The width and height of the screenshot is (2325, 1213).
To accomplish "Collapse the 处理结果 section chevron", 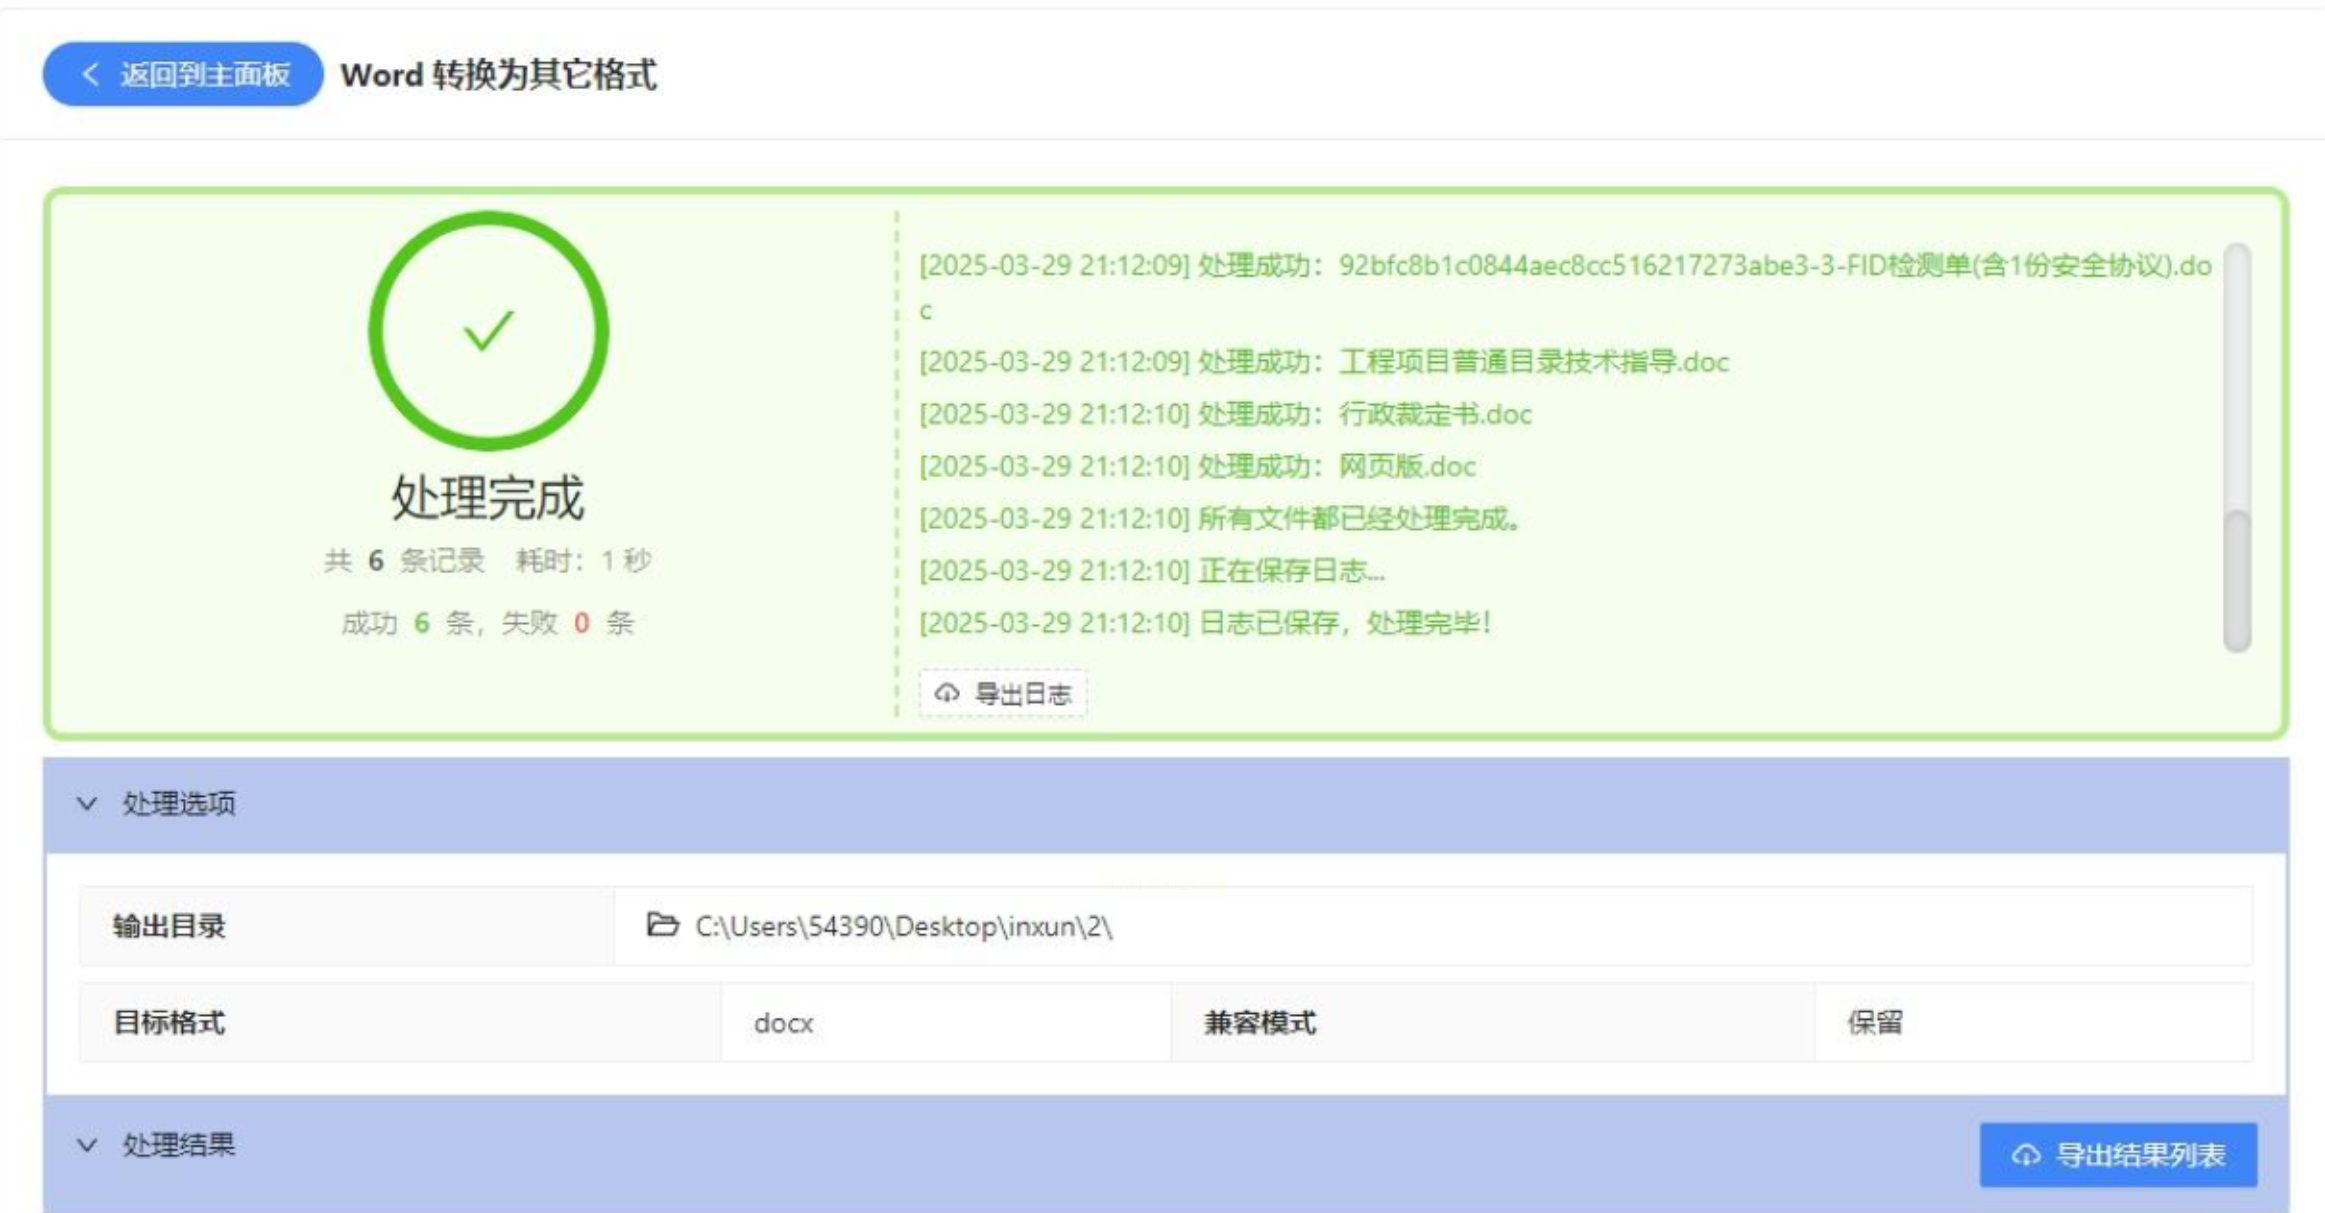I will (x=87, y=1145).
